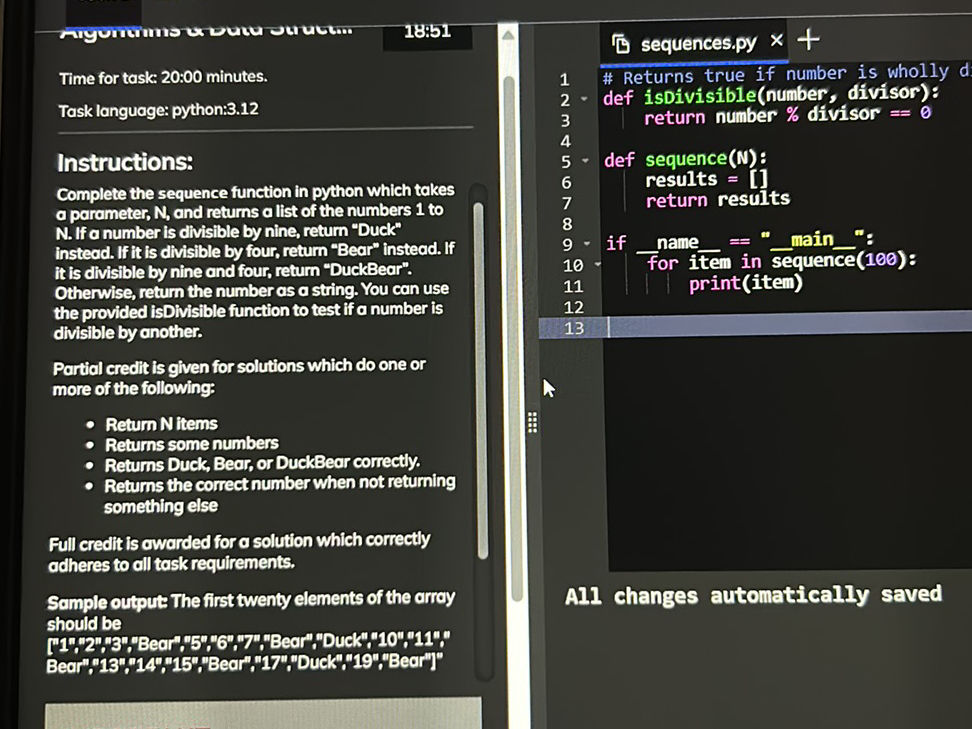Image resolution: width=972 pixels, height=729 pixels.
Task: Click line number 1 in the gutter
Action: 566,78
